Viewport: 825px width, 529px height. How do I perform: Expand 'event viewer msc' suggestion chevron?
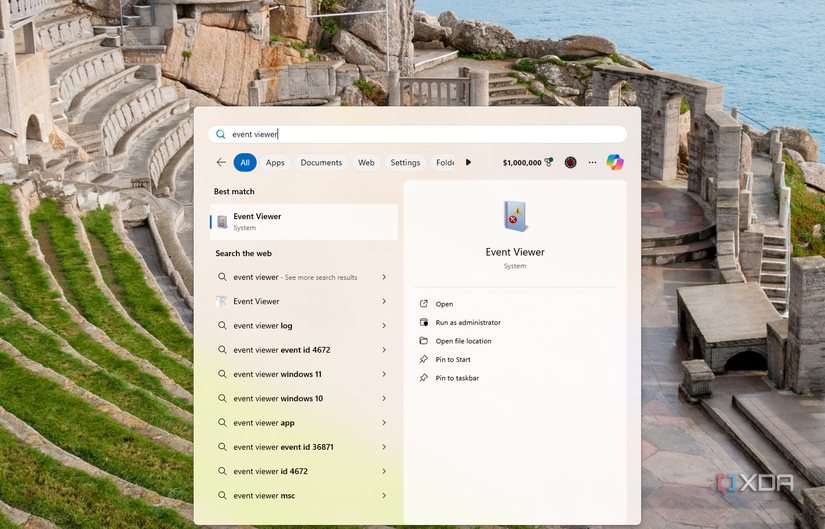(x=384, y=495)
